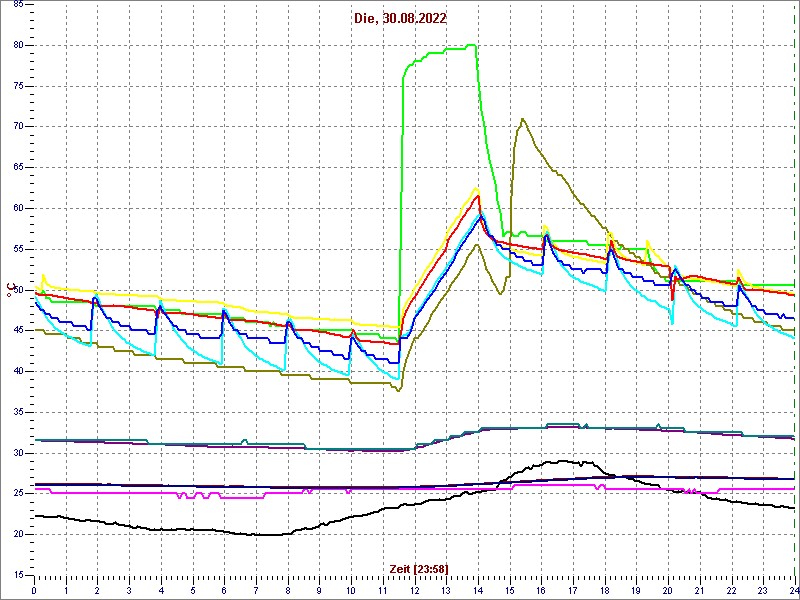The image size is (800, 600).
Task: Select the 45 value on the temperature axis
Action: point(17,331)
